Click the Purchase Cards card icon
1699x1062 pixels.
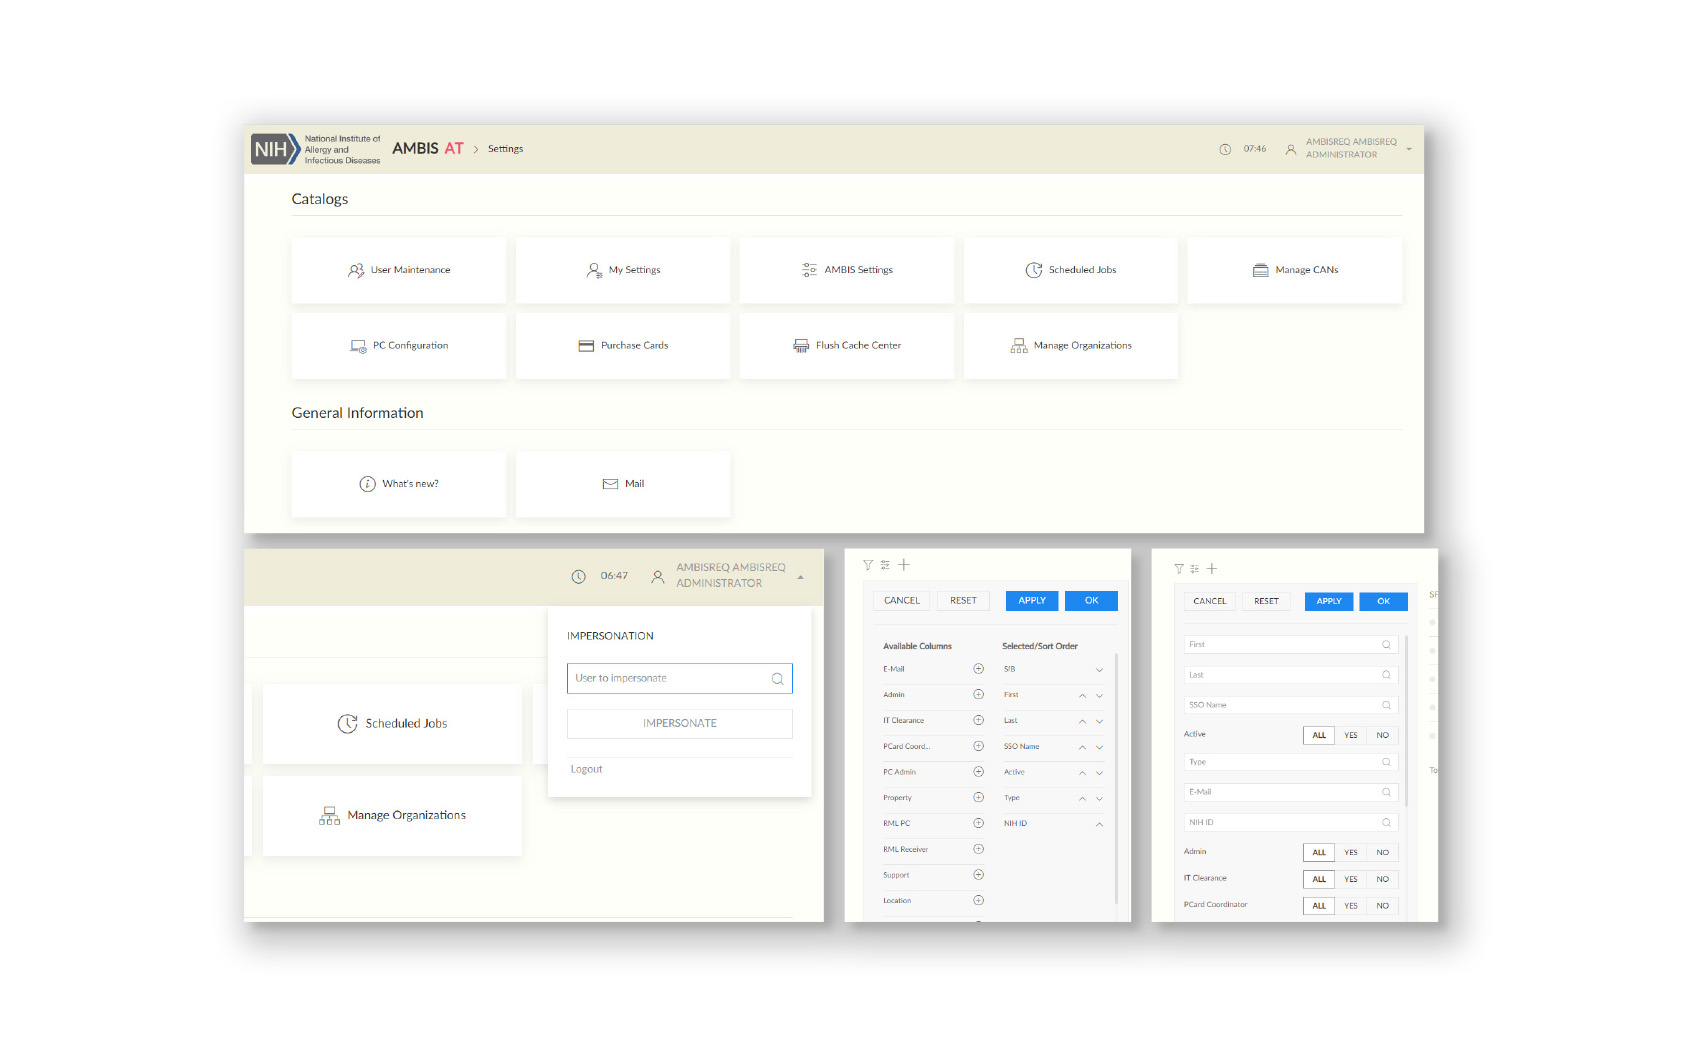(586, 346)
